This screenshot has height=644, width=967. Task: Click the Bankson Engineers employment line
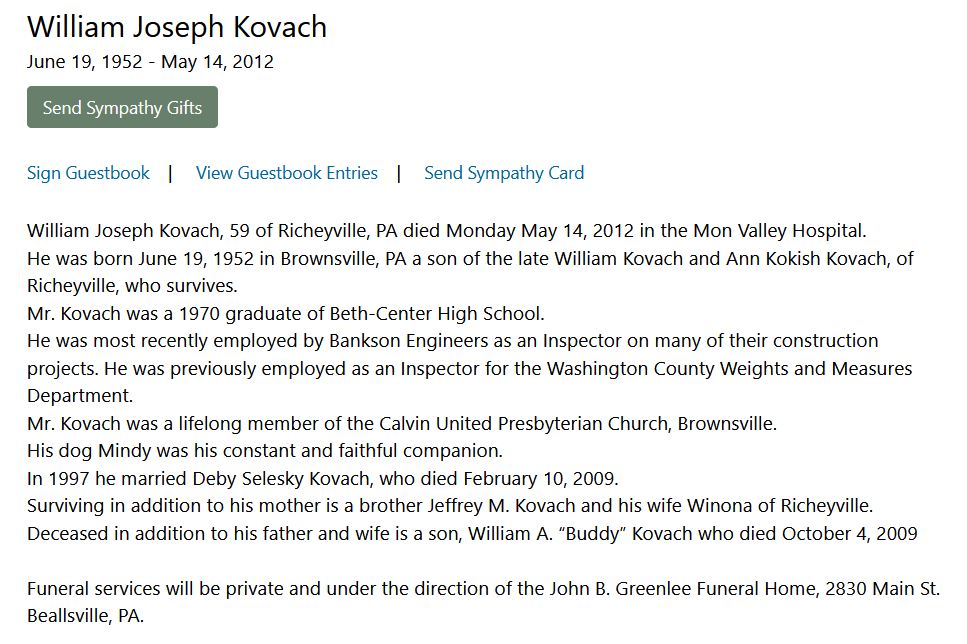coord(452,341)
